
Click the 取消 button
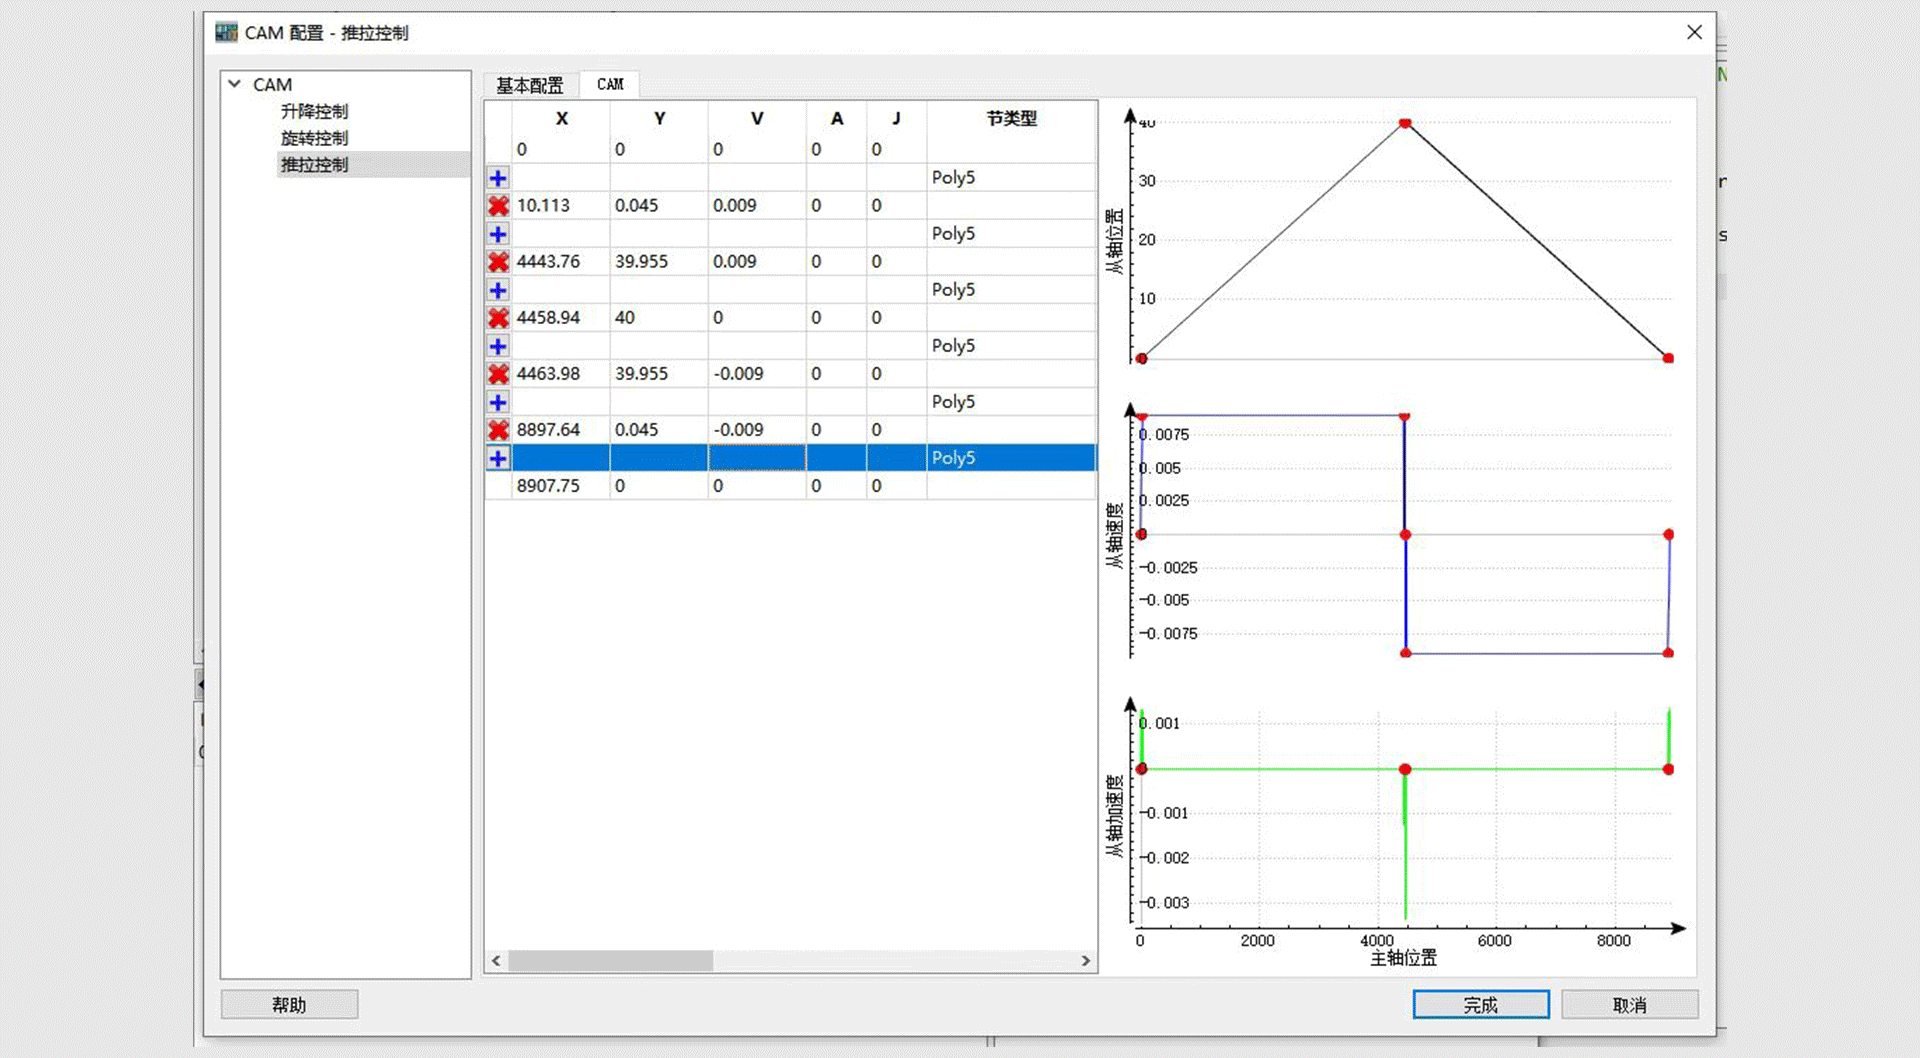pos(1629,1005)
